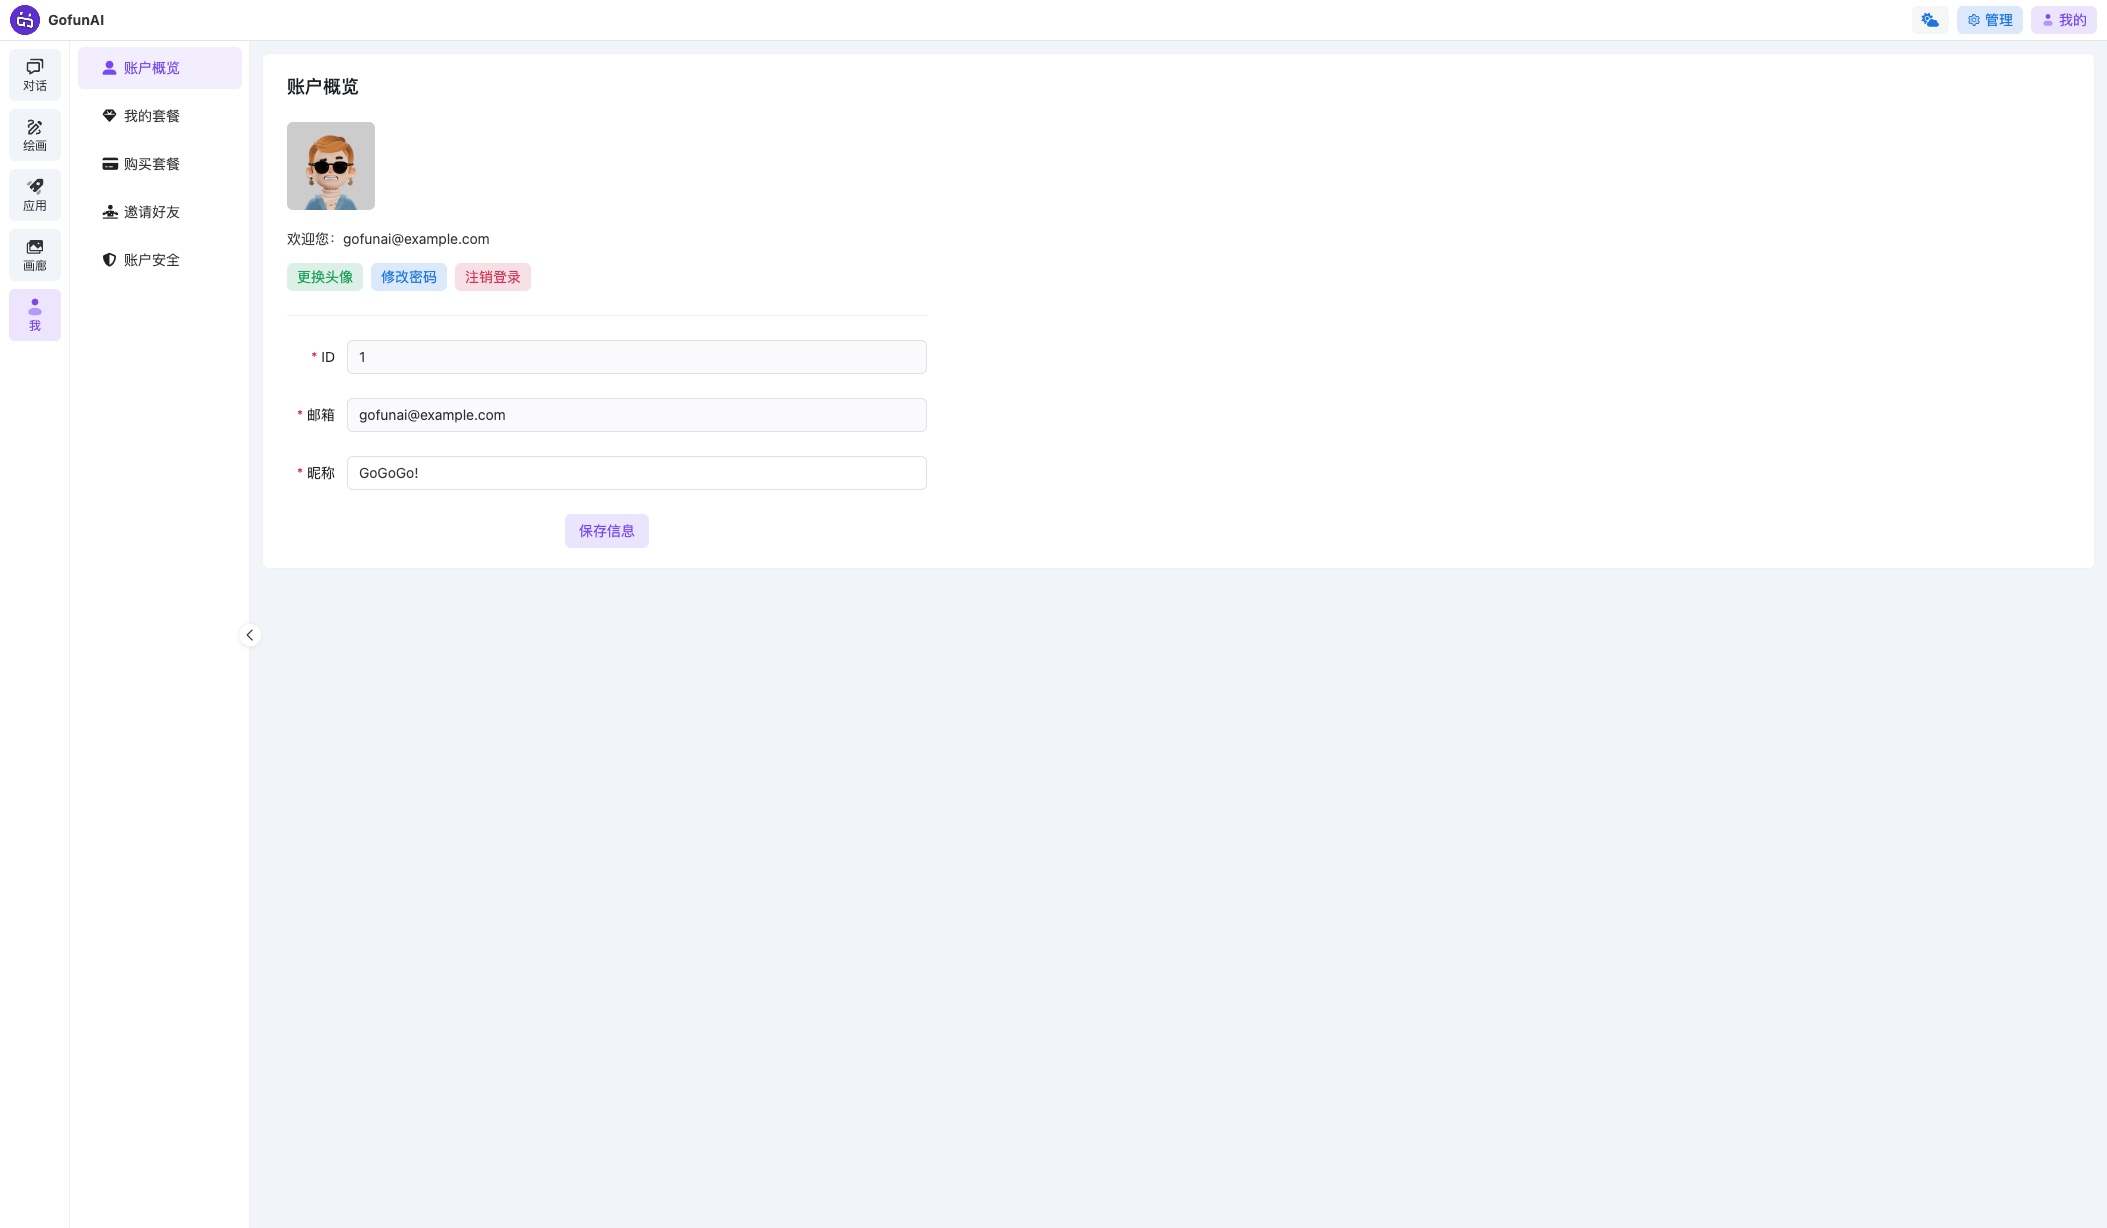Click the 更换头像 button
Screen dimensions: 2107x1228
coord(325,277)
